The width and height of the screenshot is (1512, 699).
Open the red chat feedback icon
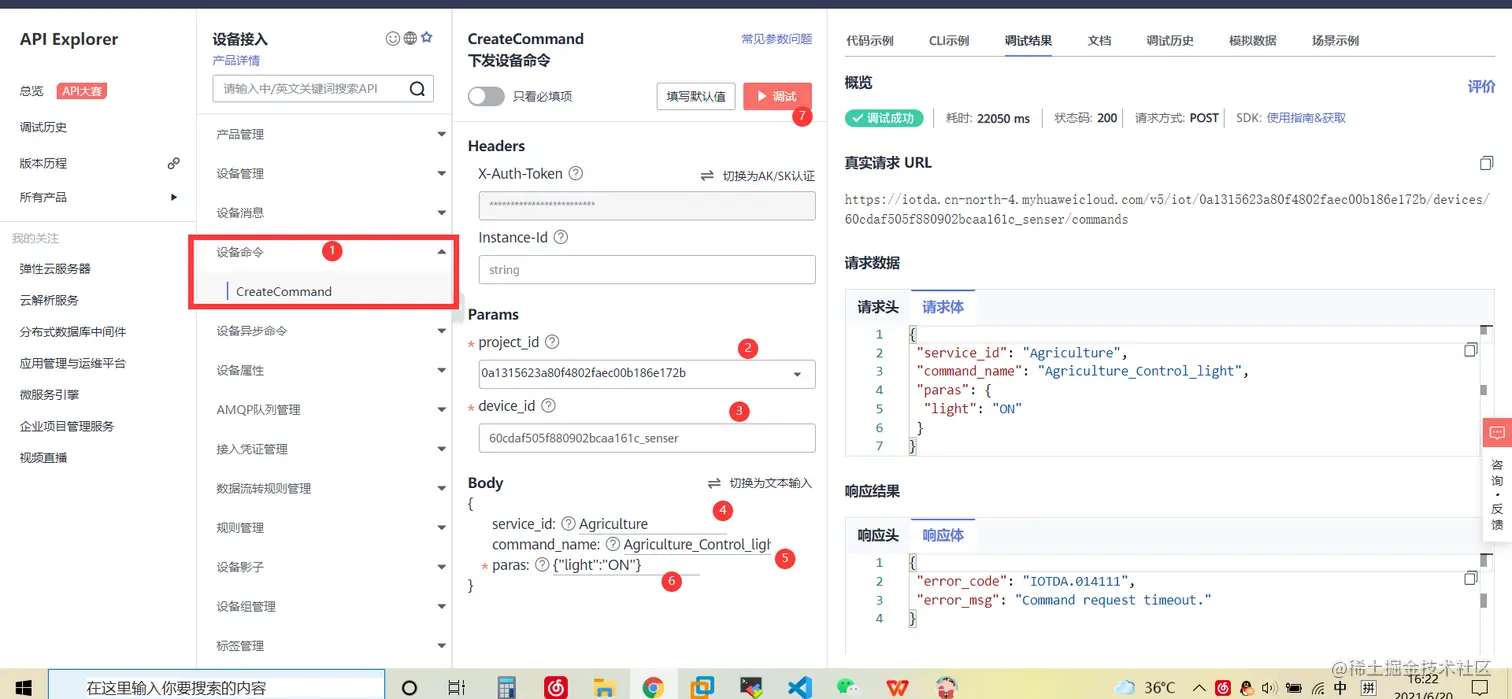1497,433
